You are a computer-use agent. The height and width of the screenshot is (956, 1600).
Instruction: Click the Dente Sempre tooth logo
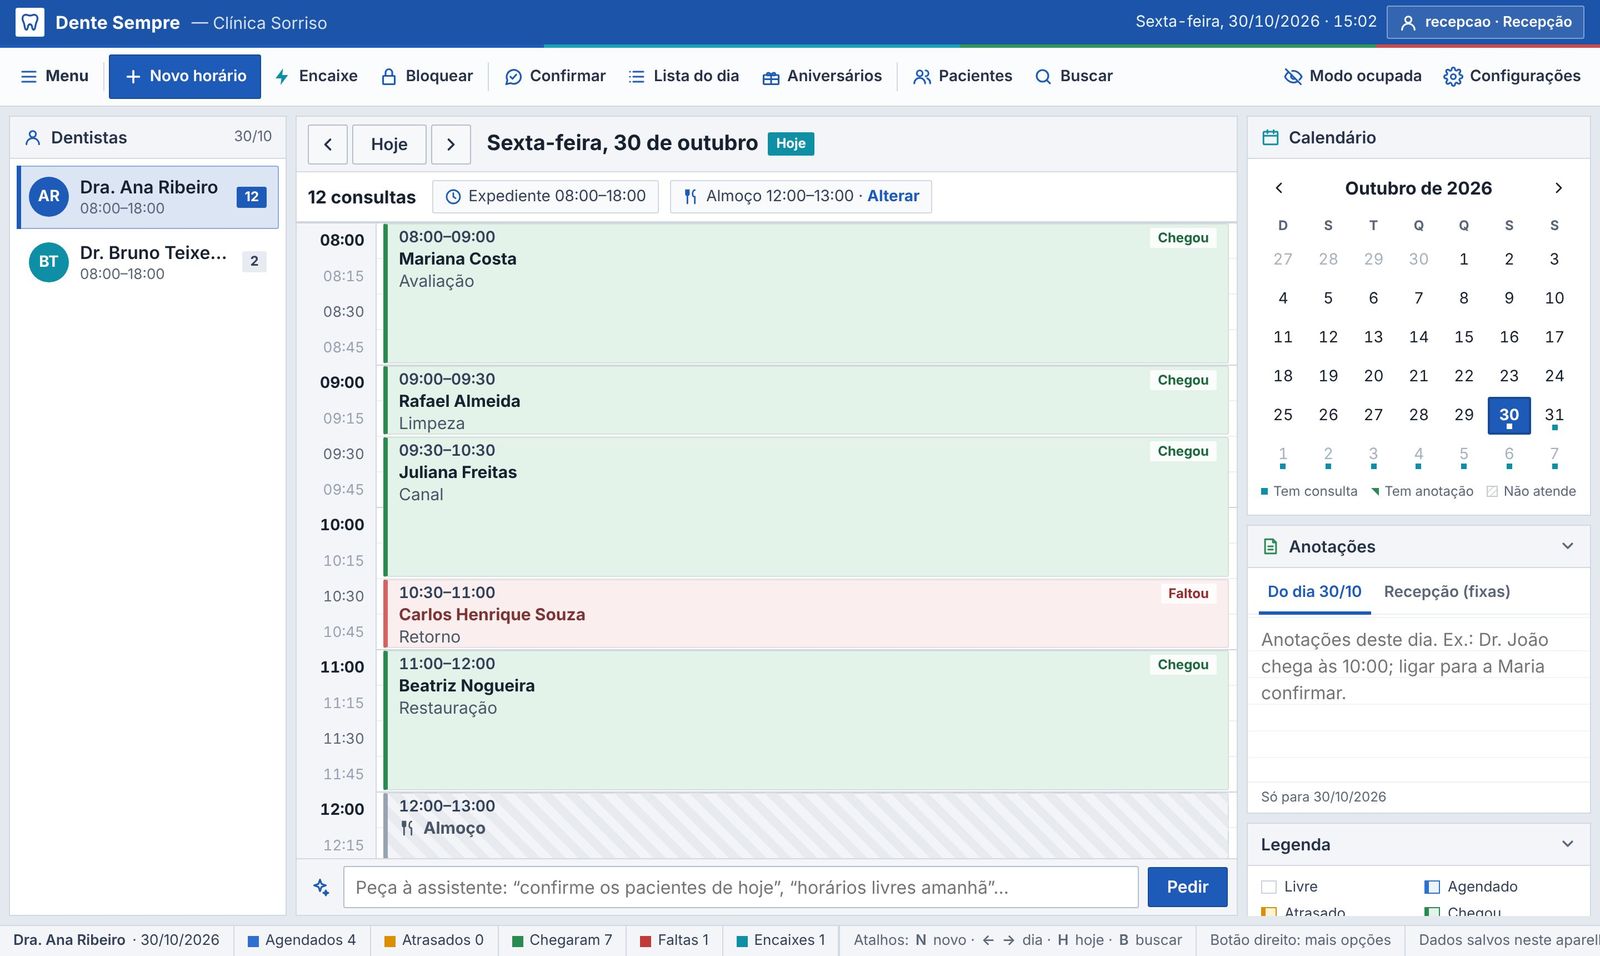click(30, 22)
